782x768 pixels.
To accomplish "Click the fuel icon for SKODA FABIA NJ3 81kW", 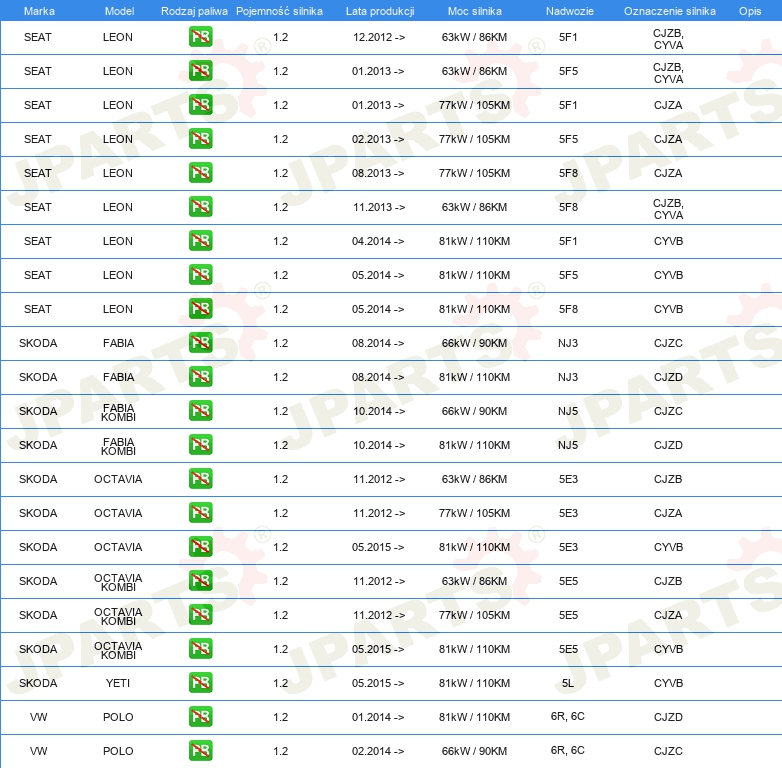I will coord(200,377).
